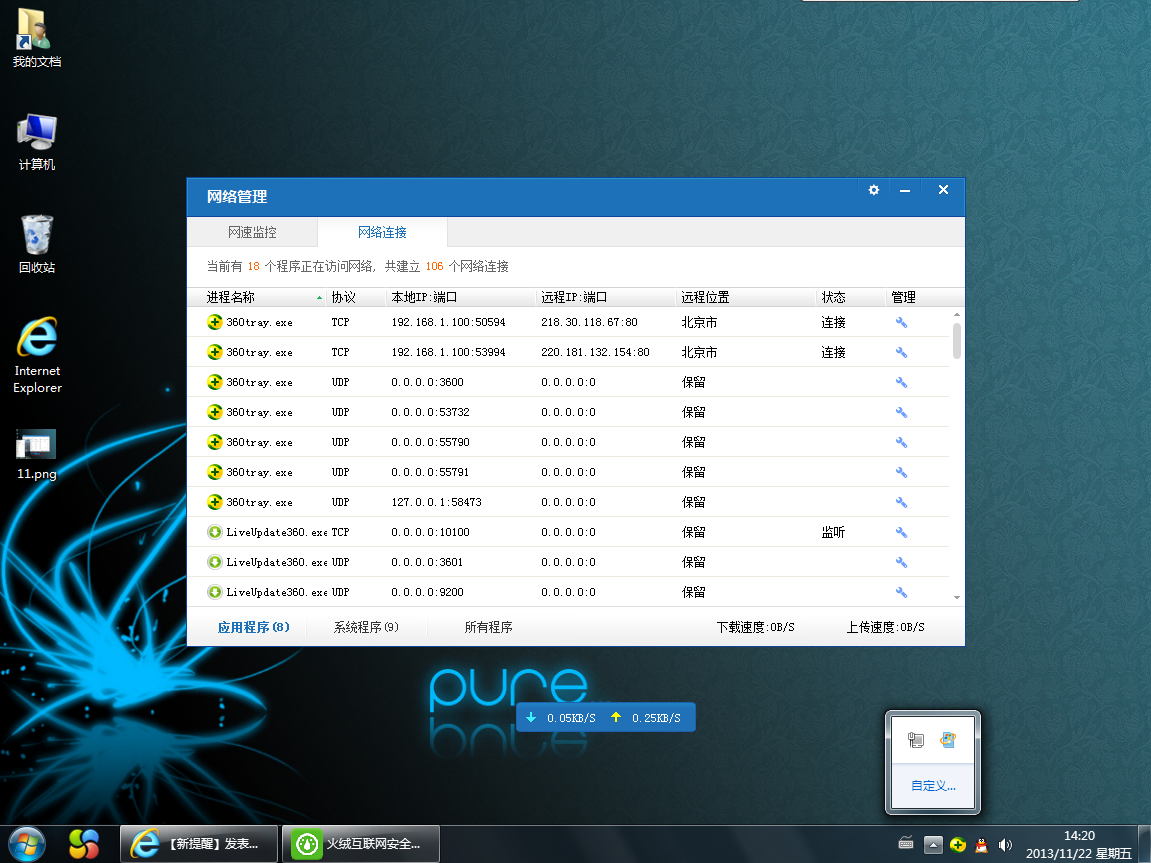This screenshot has width=1151, height=863.
Task: Switch to the 网速监控 tab
Action: pos(252,232)
